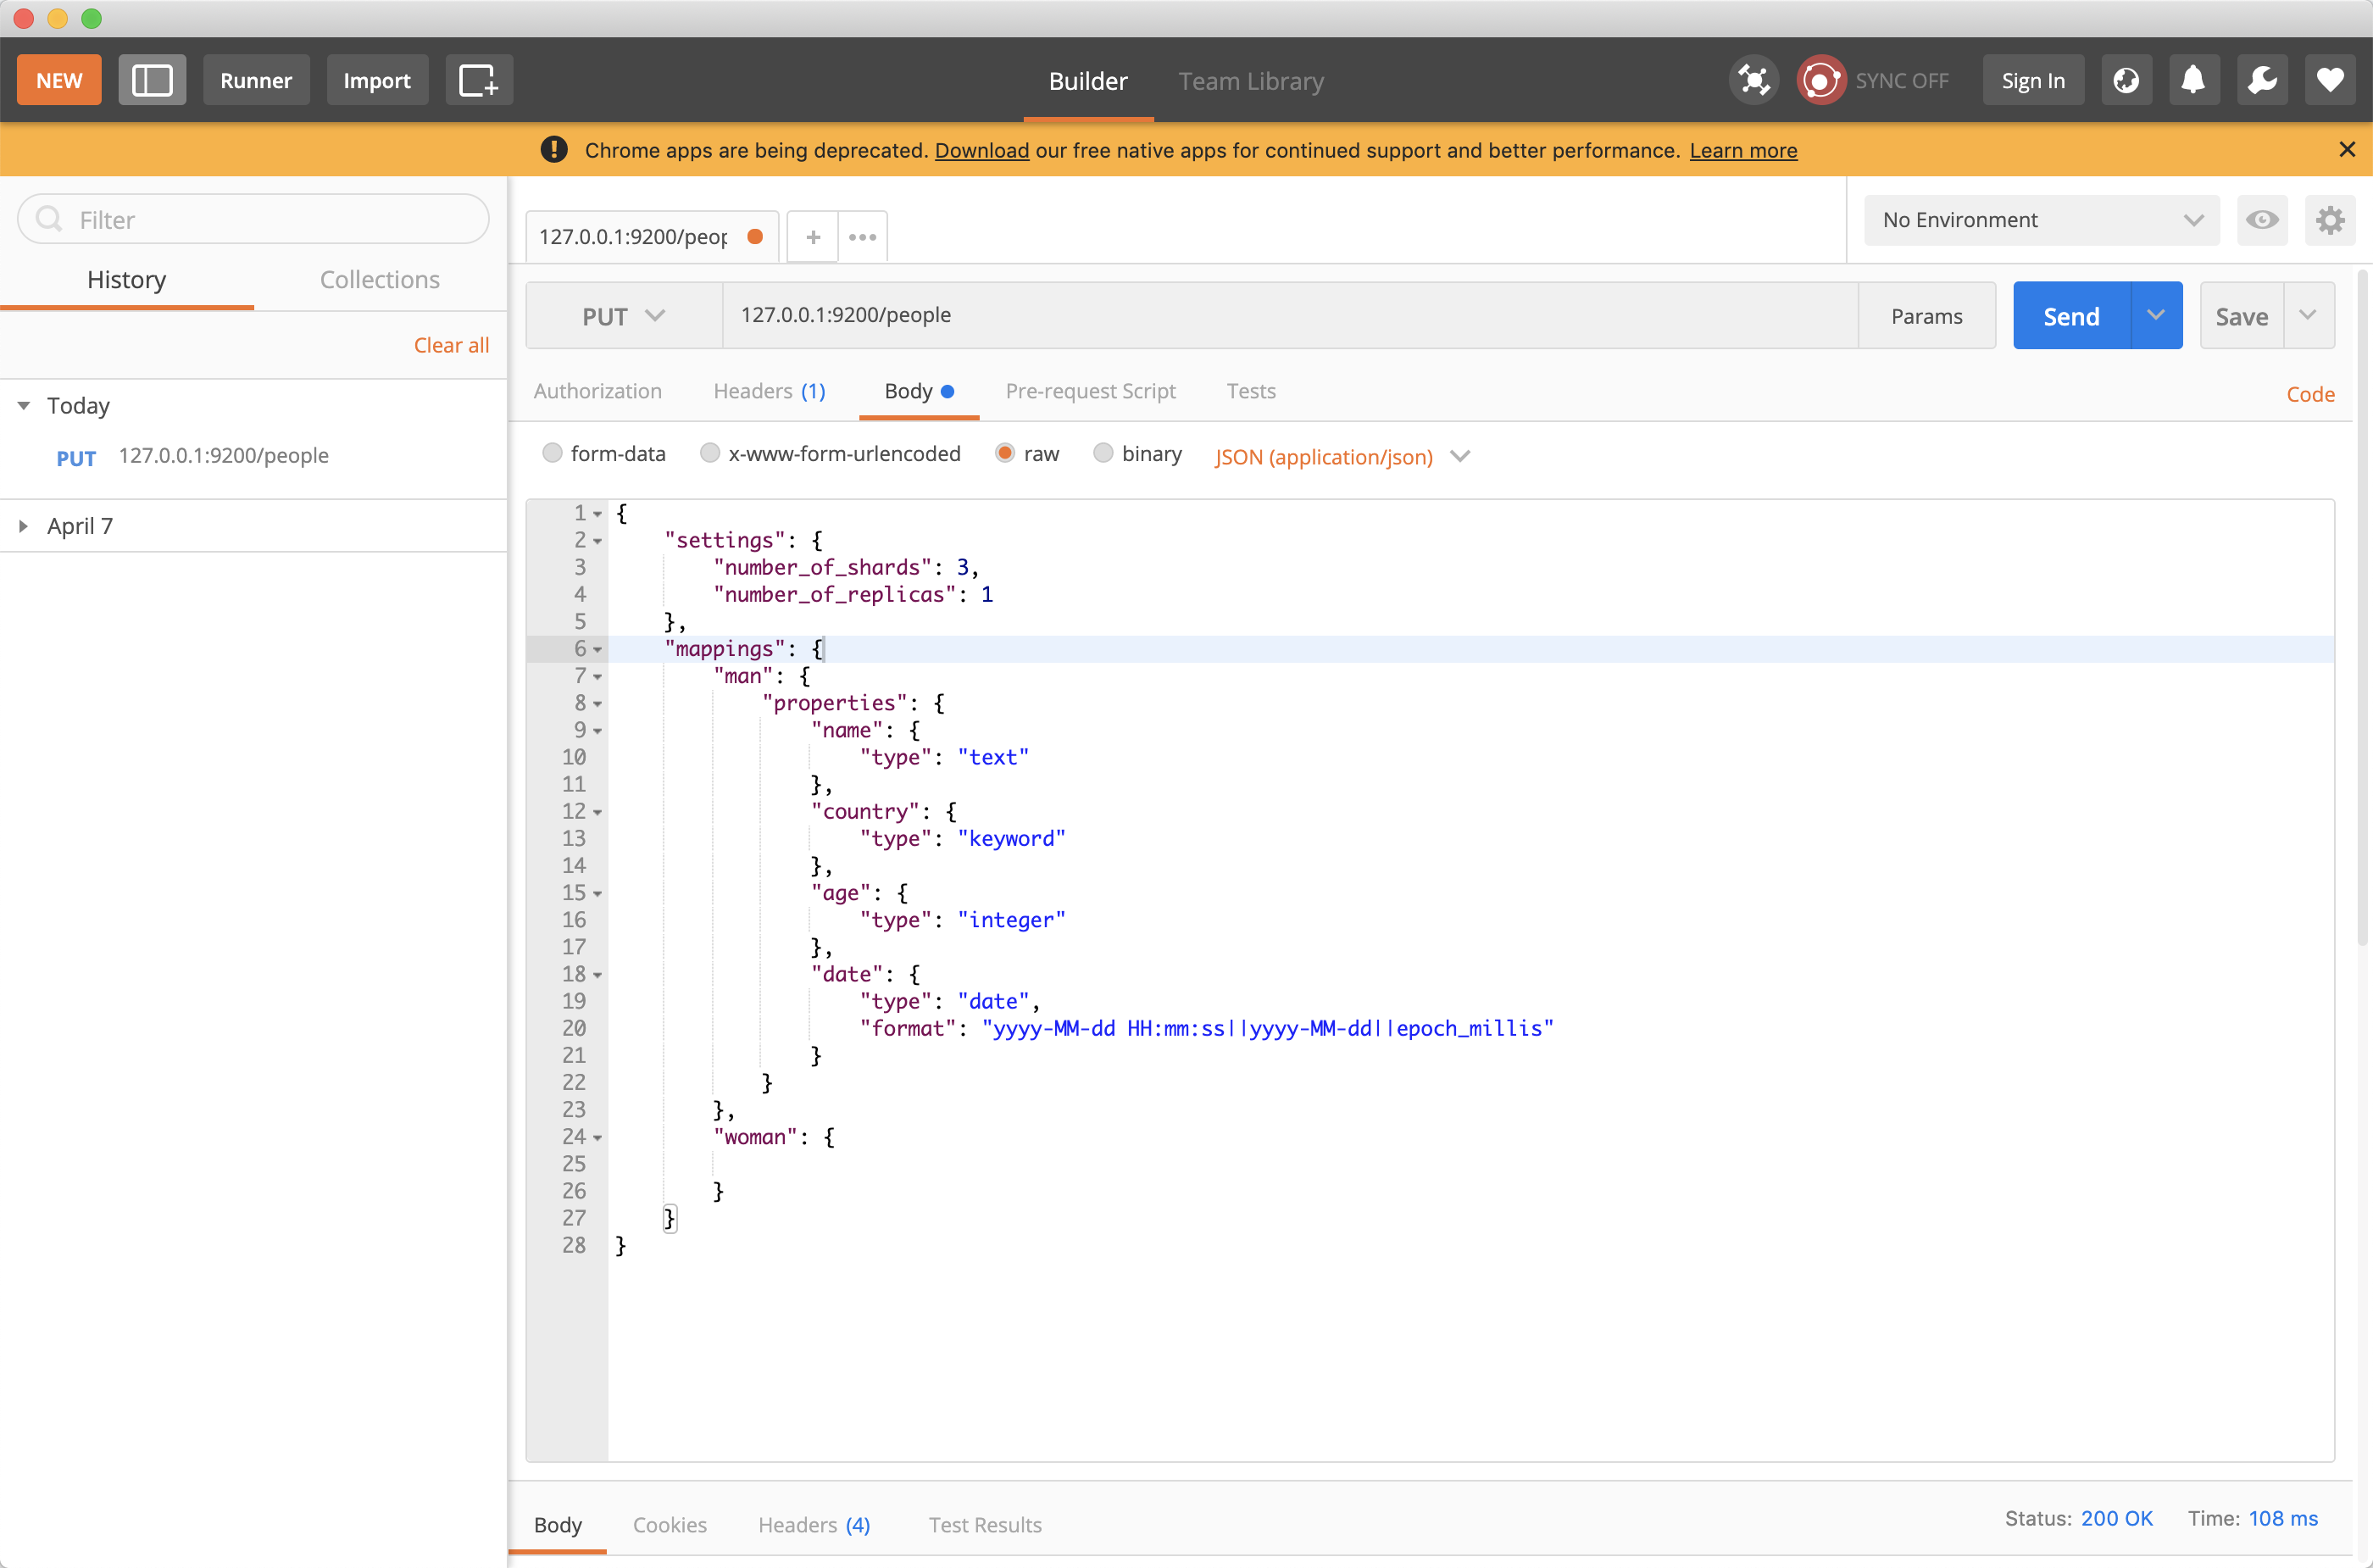The height and width of the screenshot is (1568, 2373).
Task: Switch to the Collections tab
Action: coord(380,280)
